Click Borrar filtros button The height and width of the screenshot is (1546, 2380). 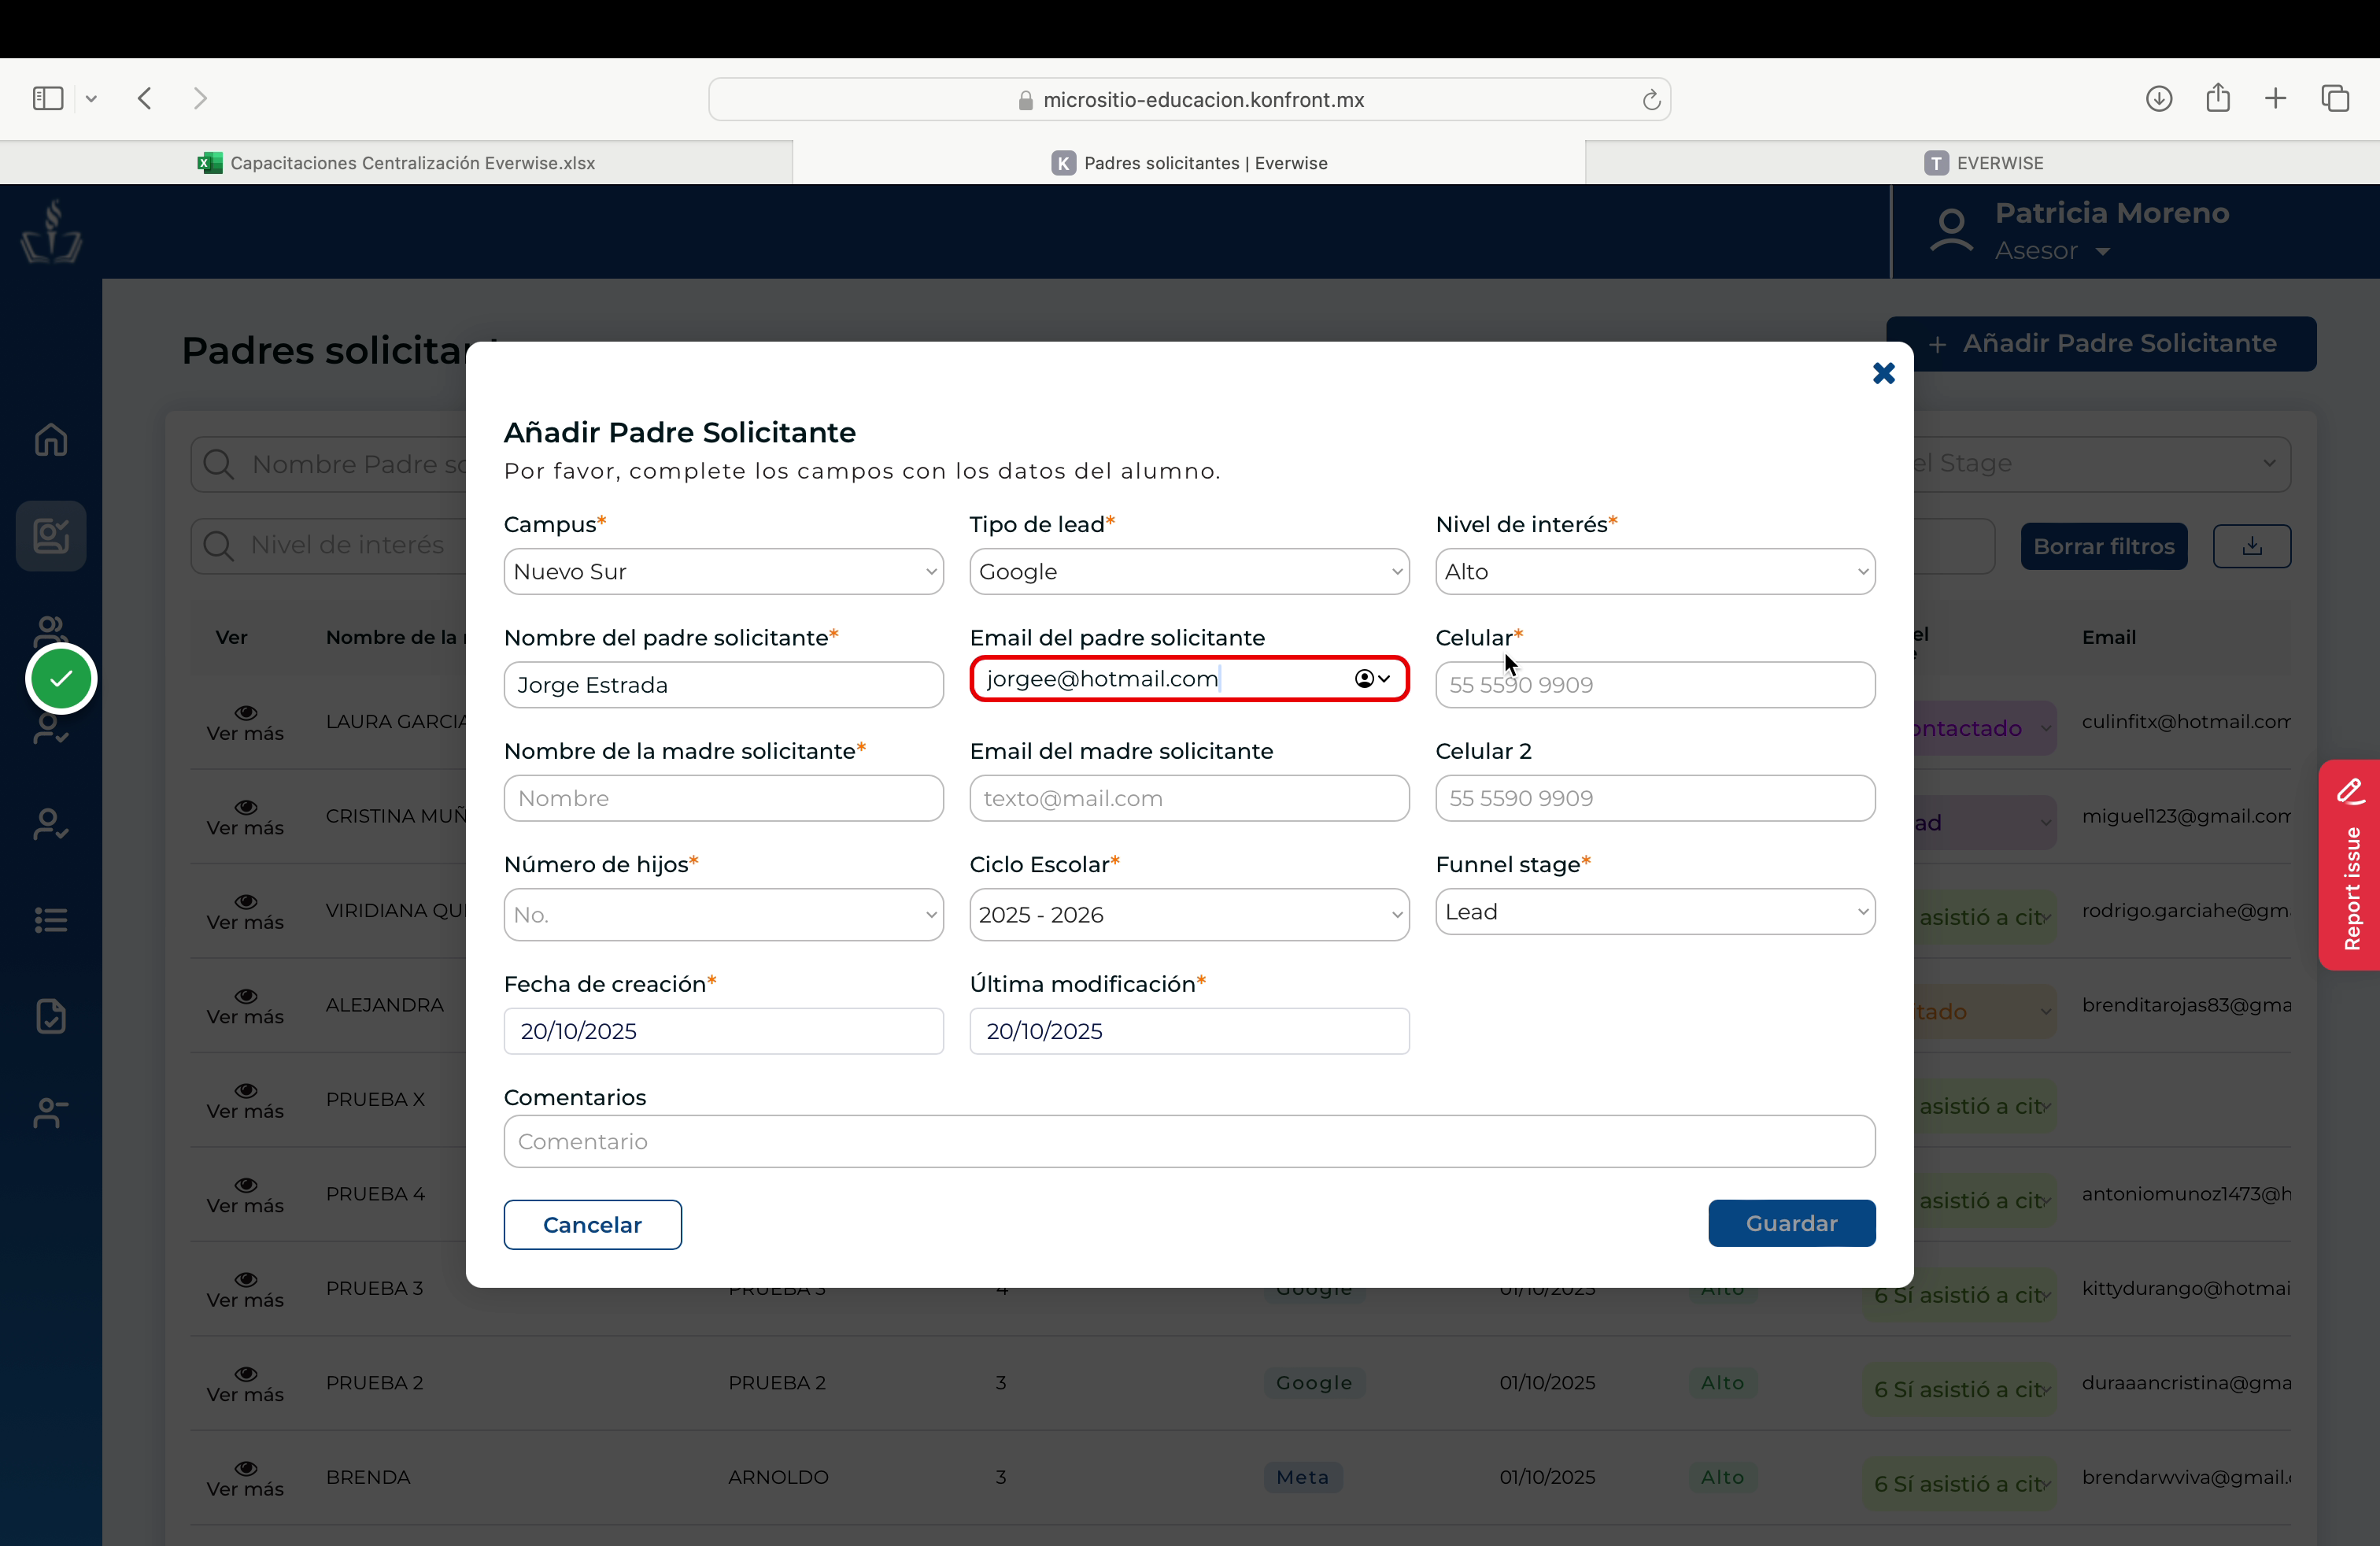coord(2104,546)
